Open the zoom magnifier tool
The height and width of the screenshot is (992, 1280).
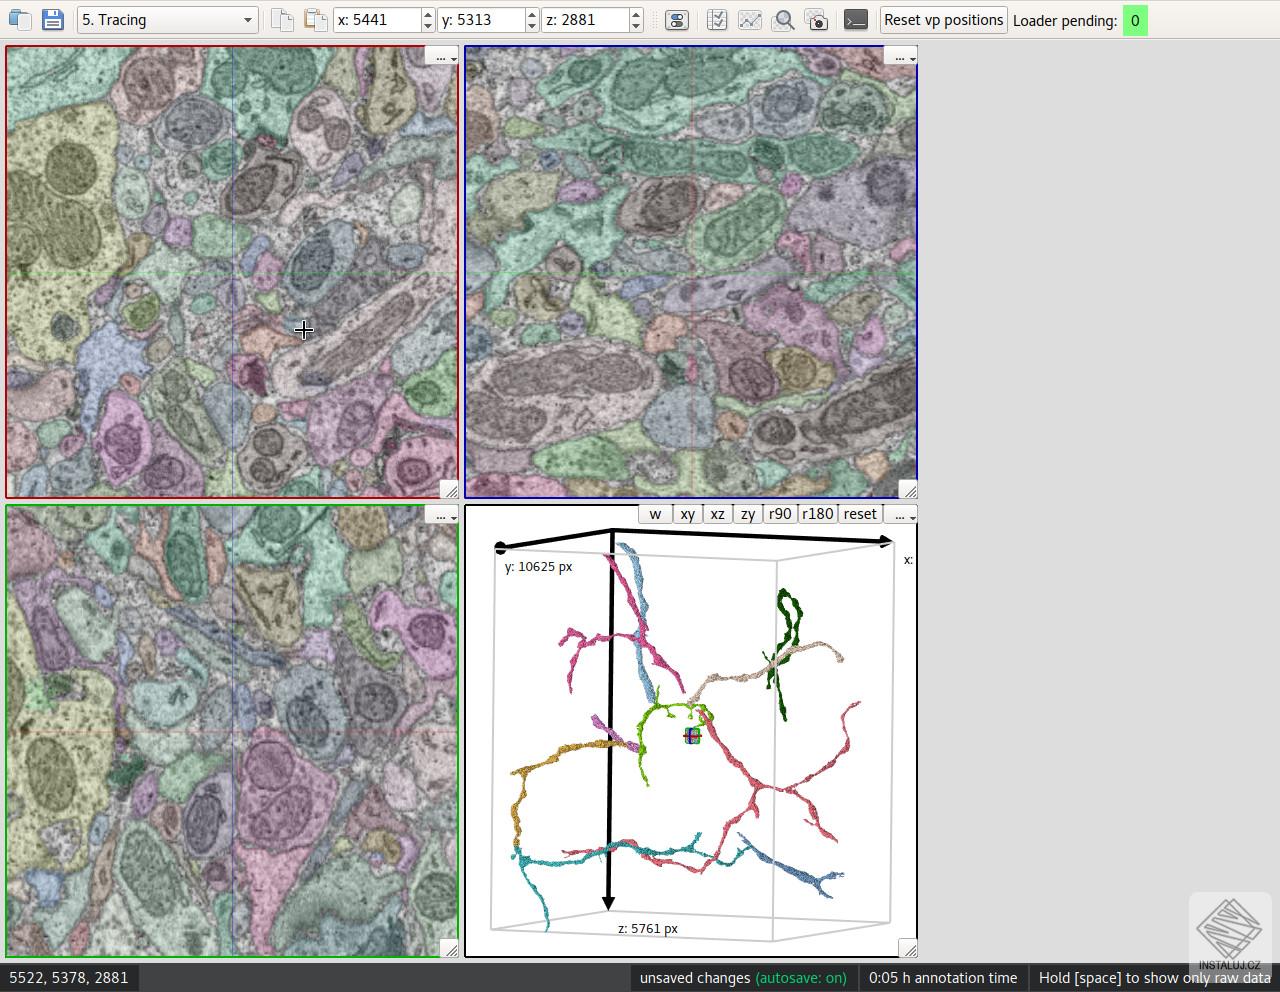pyautogui.click(x=784, y=20)
